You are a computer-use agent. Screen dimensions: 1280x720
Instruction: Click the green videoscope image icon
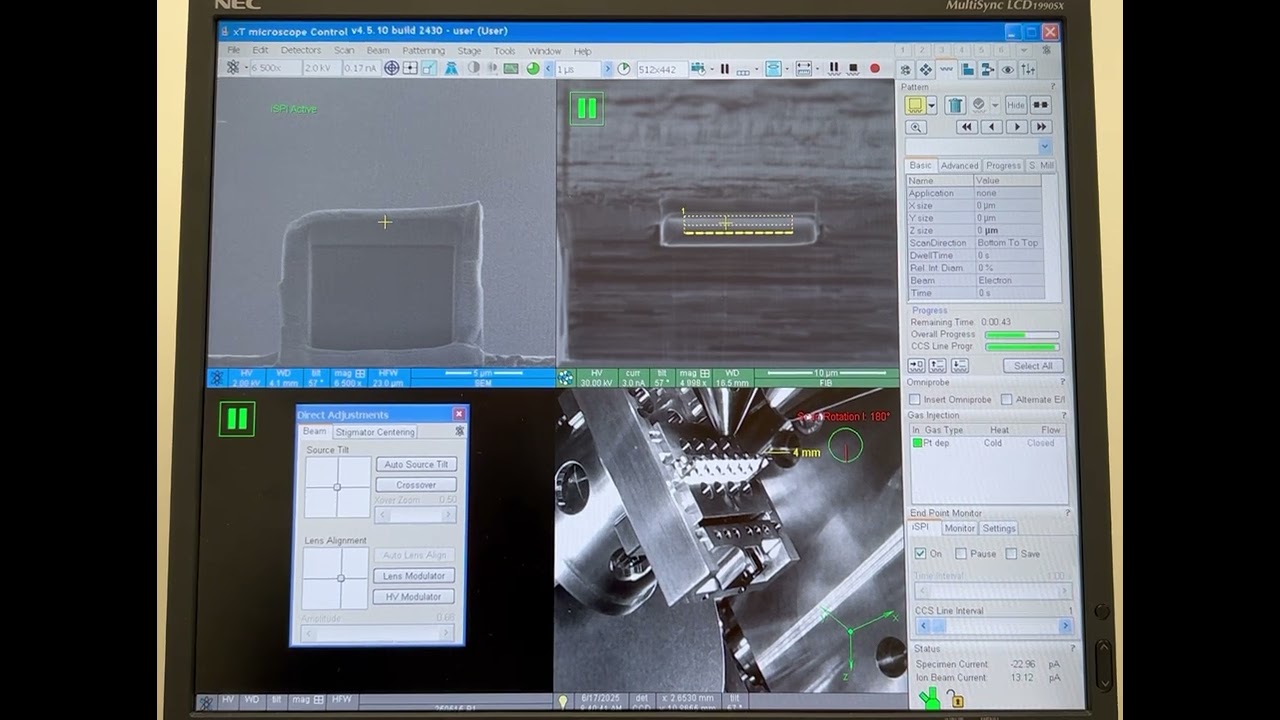click(x=511, y=68)
